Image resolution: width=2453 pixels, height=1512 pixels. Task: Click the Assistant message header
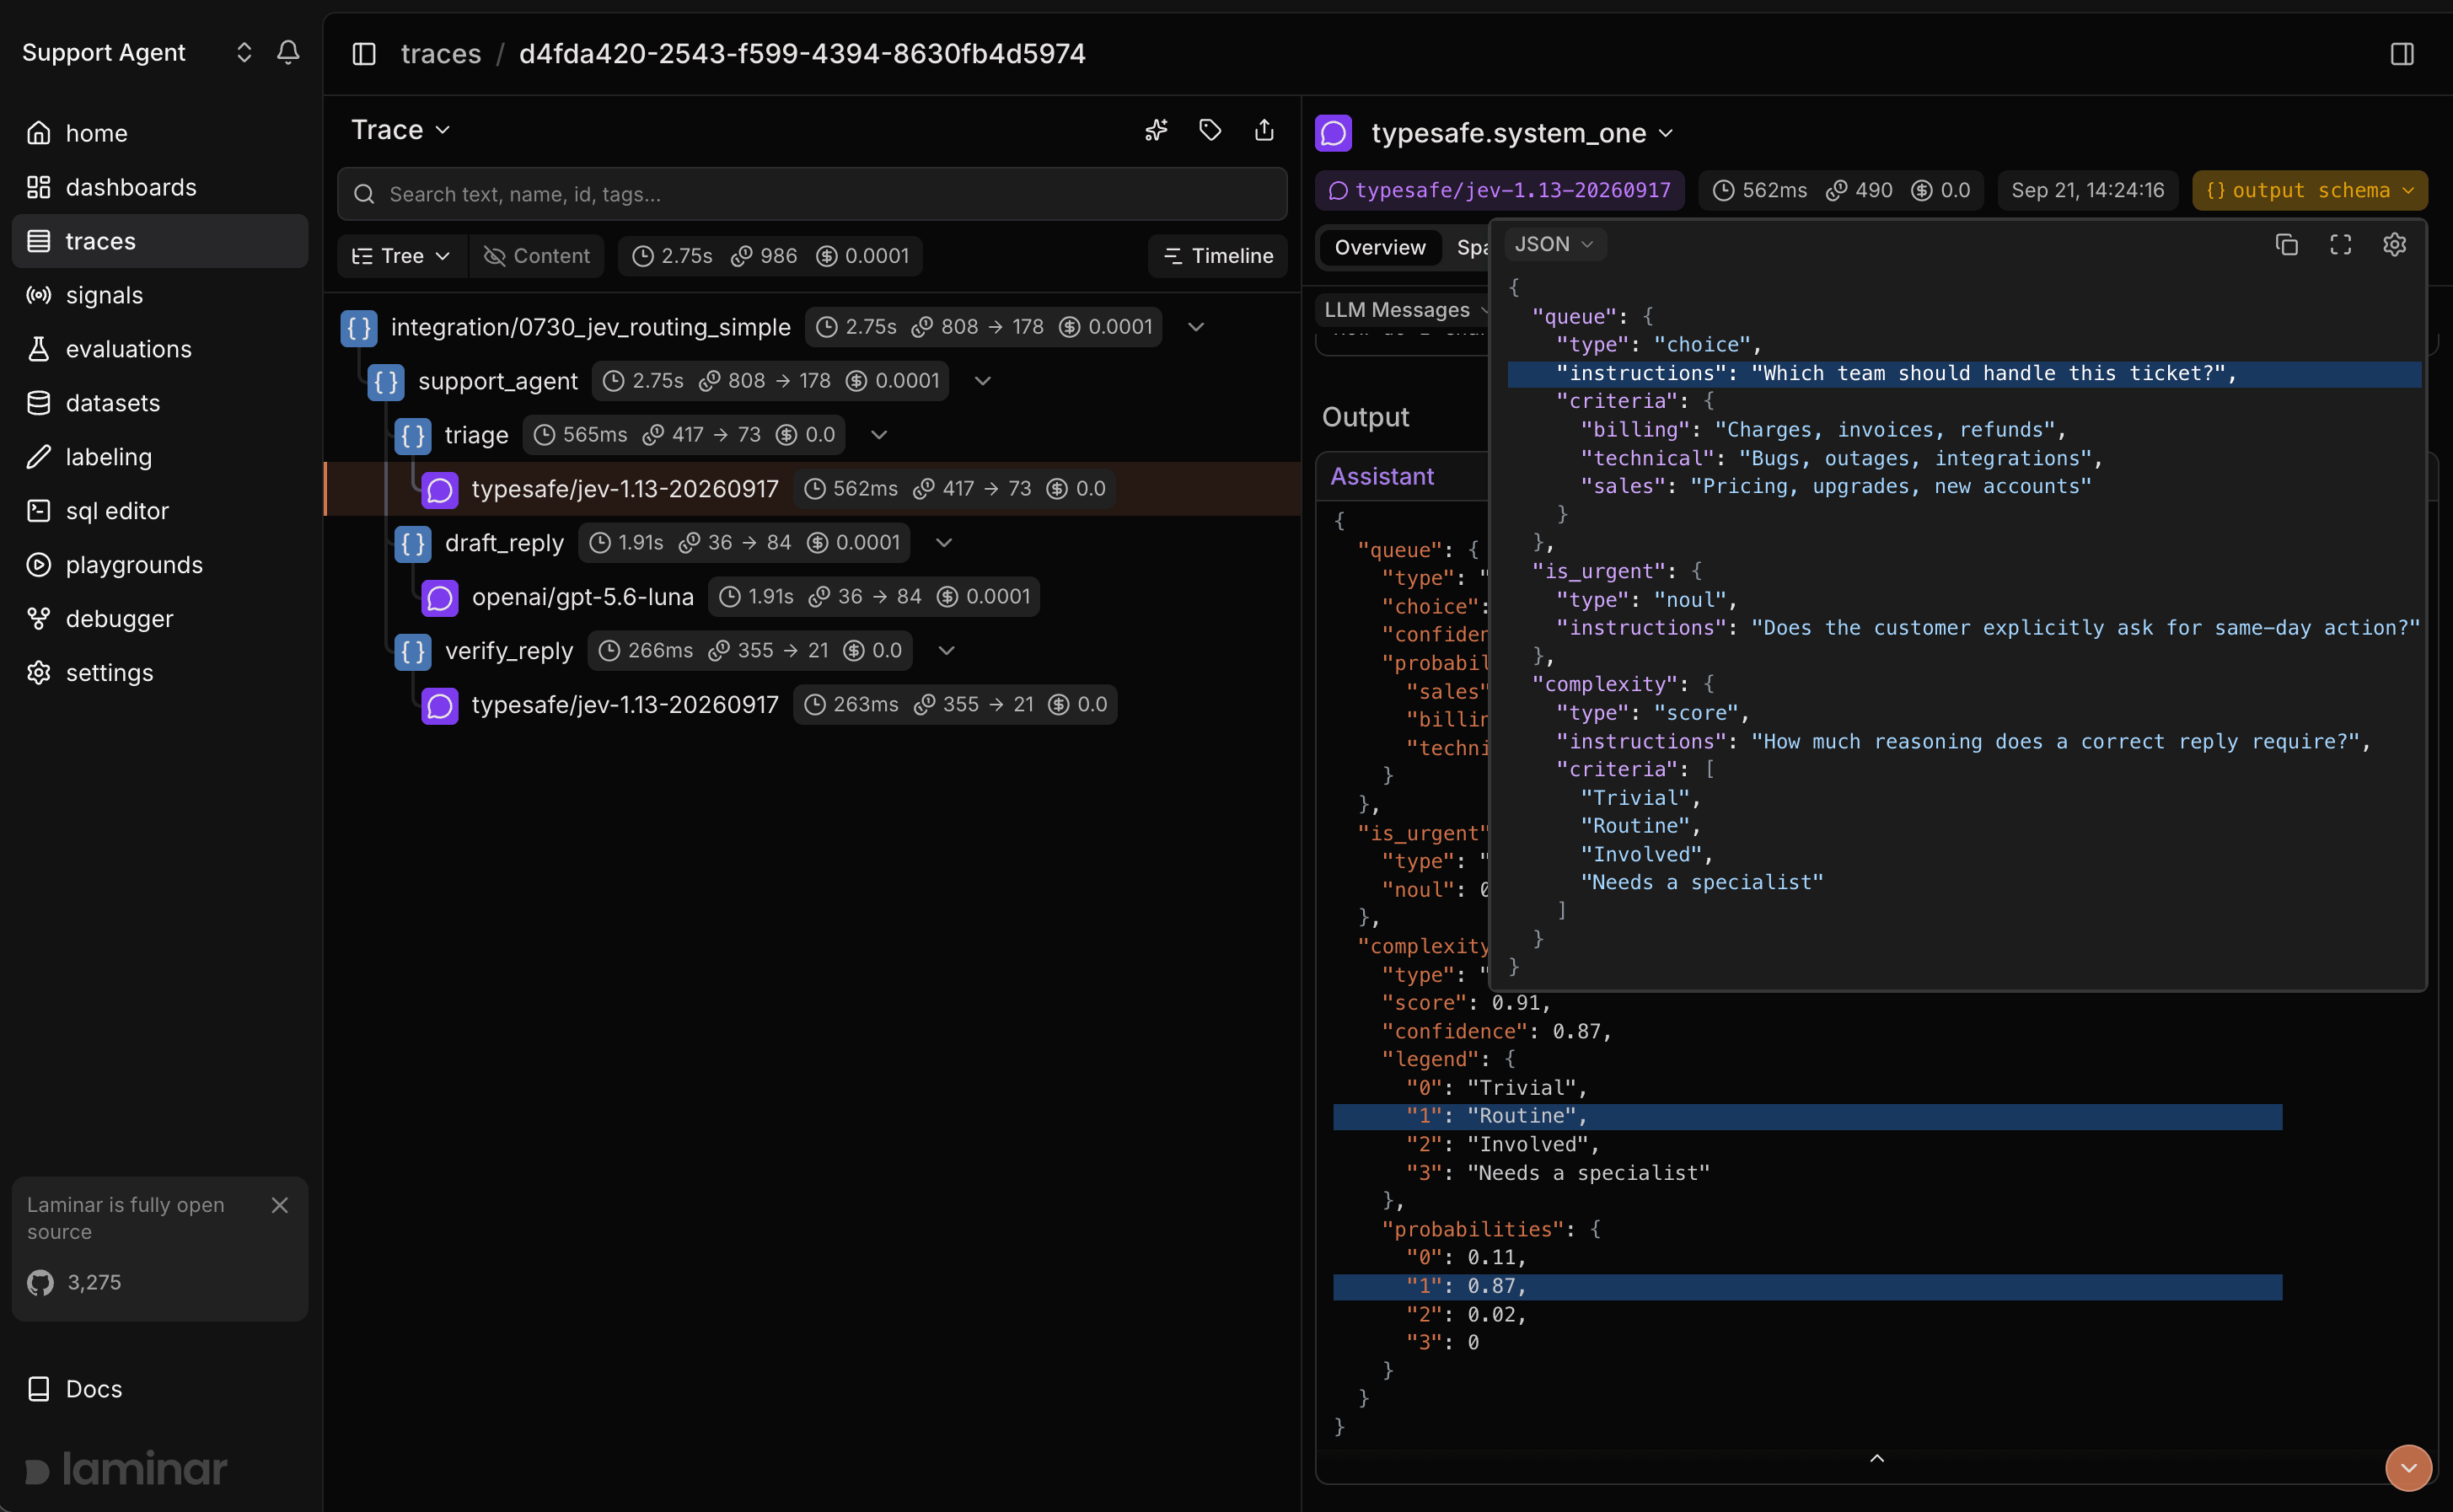(1382, 477)
